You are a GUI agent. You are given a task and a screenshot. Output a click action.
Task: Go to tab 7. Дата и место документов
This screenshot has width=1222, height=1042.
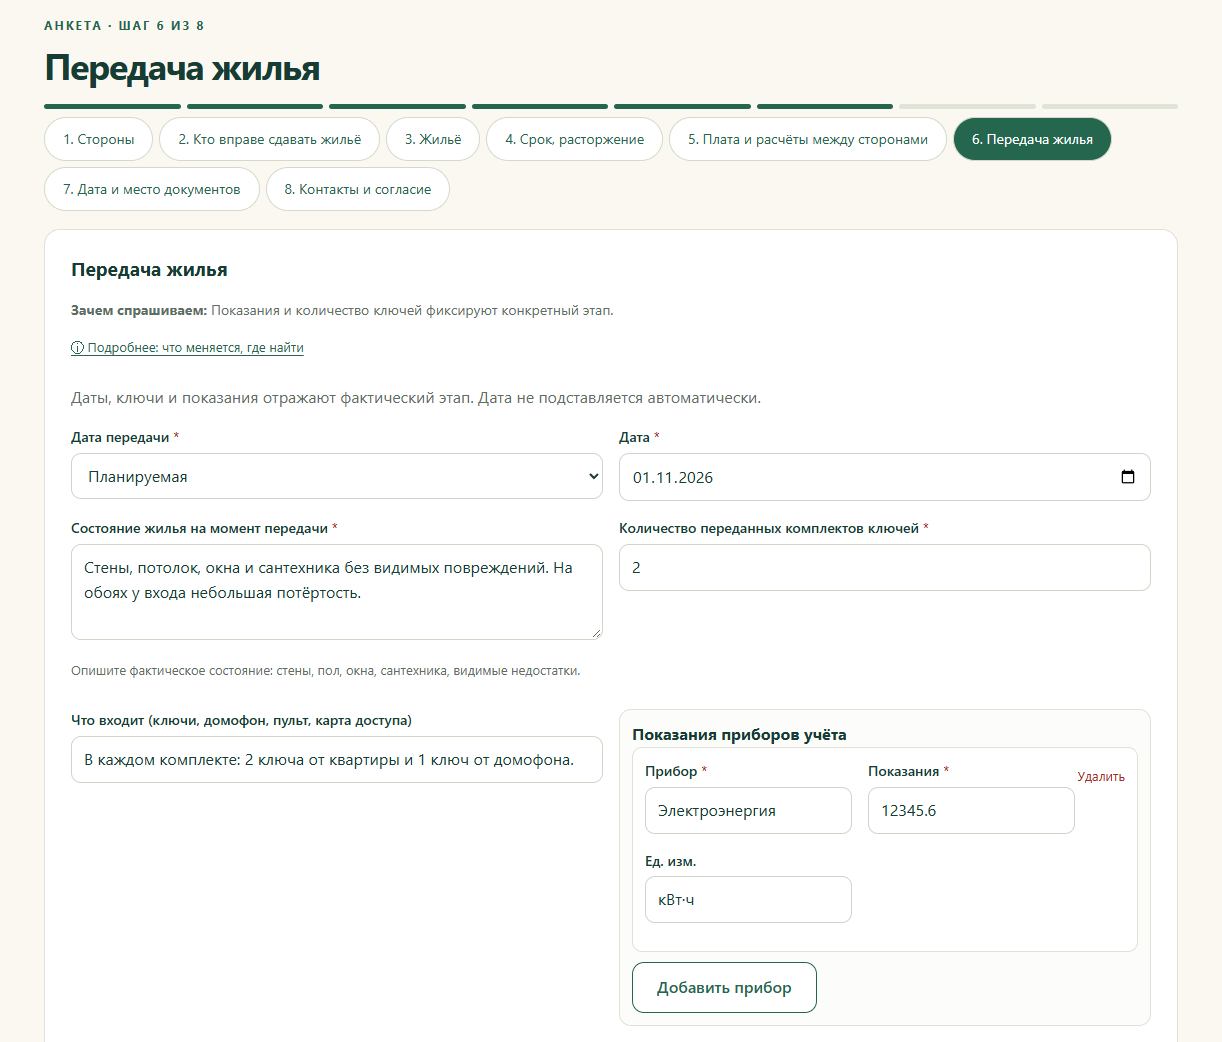coord(152,189)
